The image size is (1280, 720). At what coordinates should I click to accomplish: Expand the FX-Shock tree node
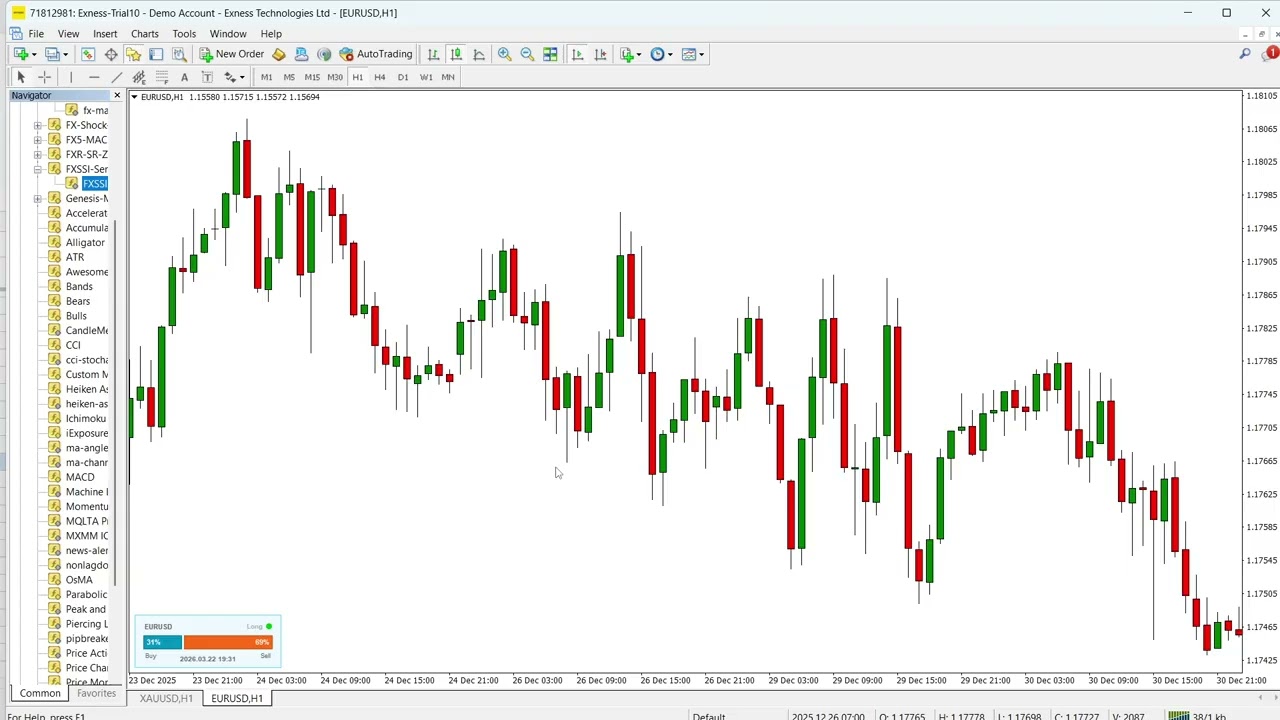[x=38, y=125]
